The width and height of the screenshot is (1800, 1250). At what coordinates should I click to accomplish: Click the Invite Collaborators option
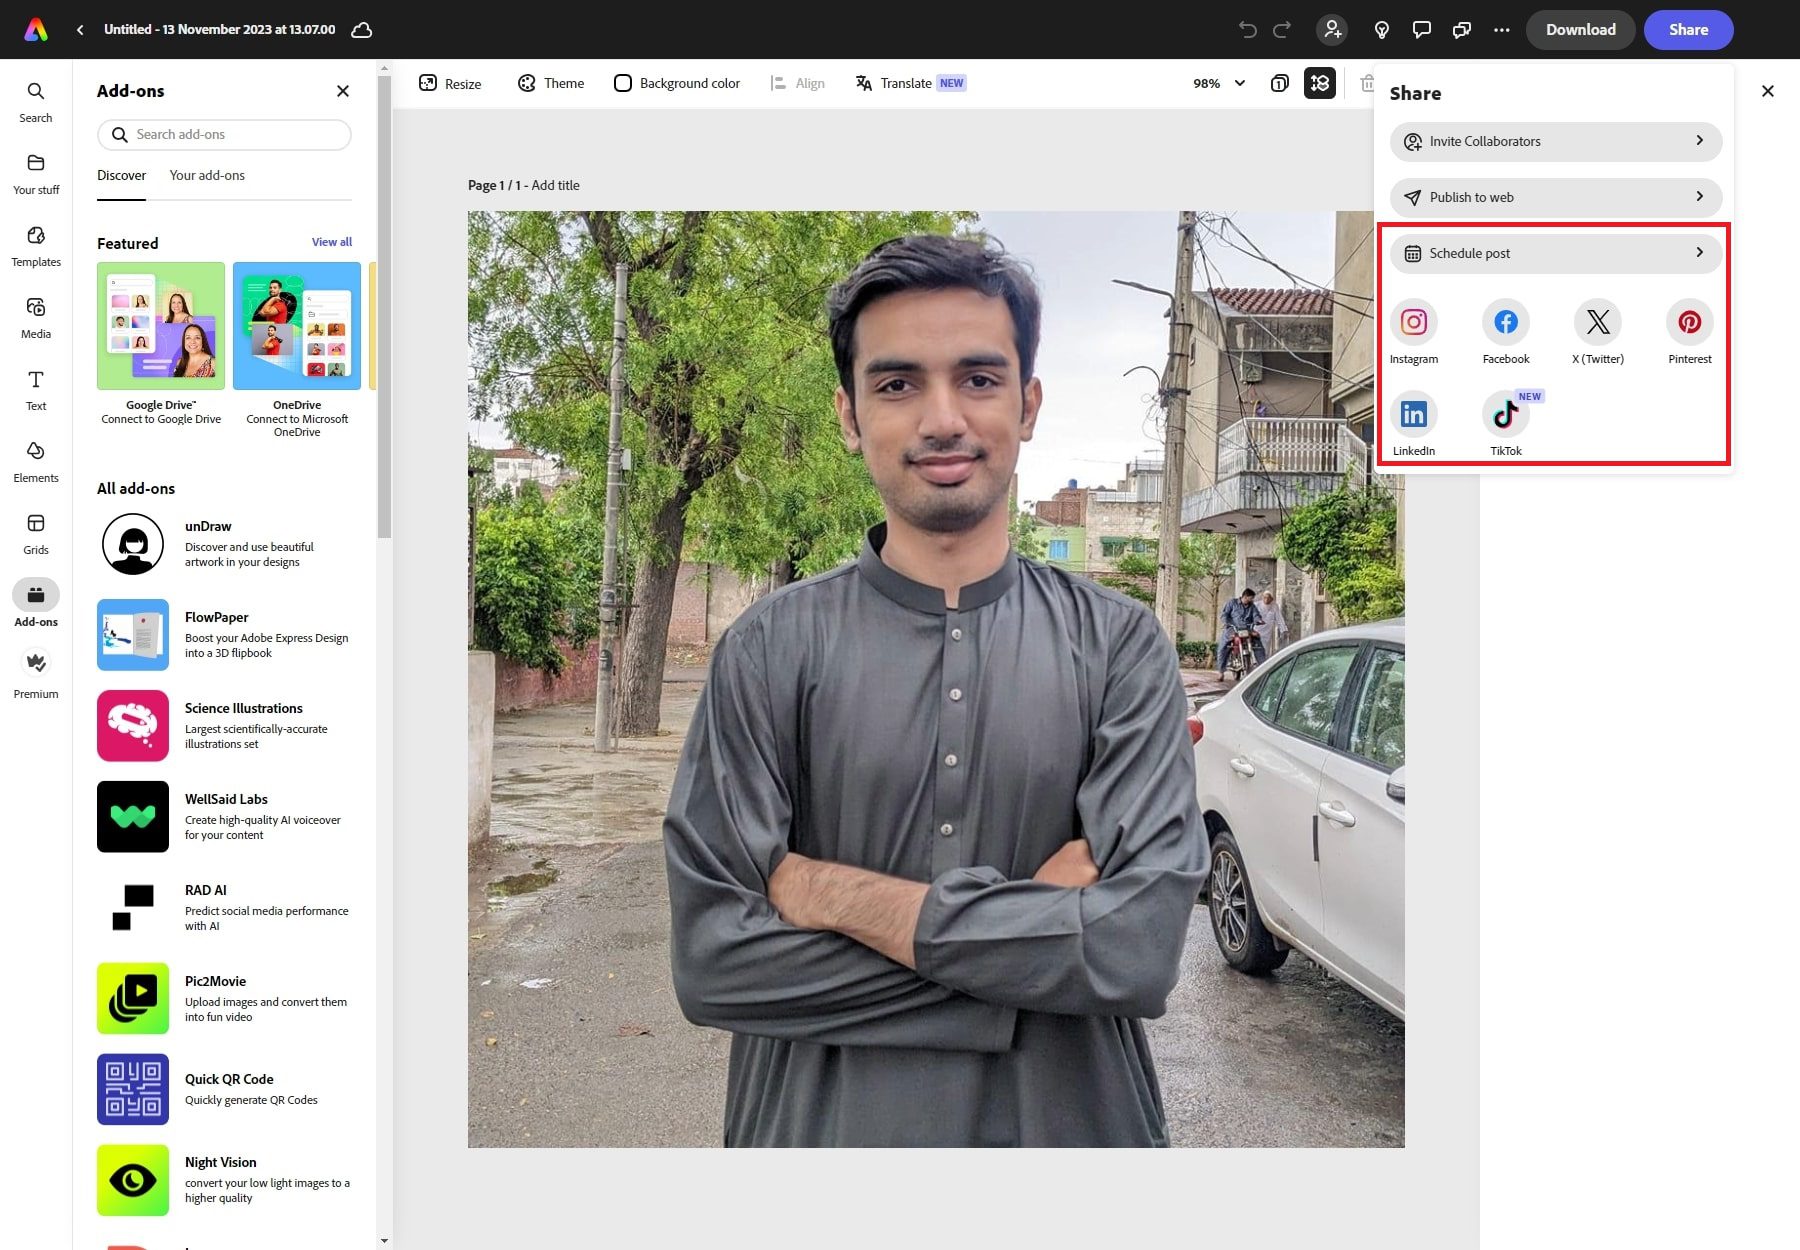[x=1554, y=141]
